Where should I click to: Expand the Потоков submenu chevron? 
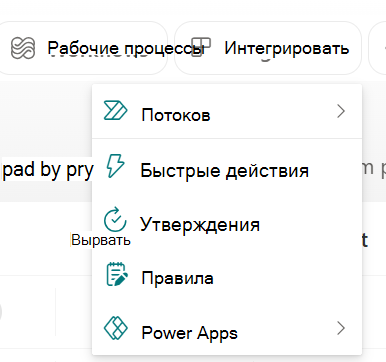click(x=341, y=111)
